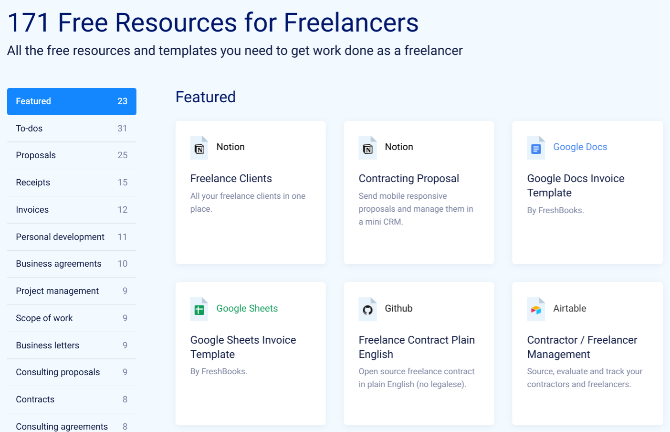The image size is (670, 432).
Task: Click the count 15 beside Receipts
Action: [122, 182]
